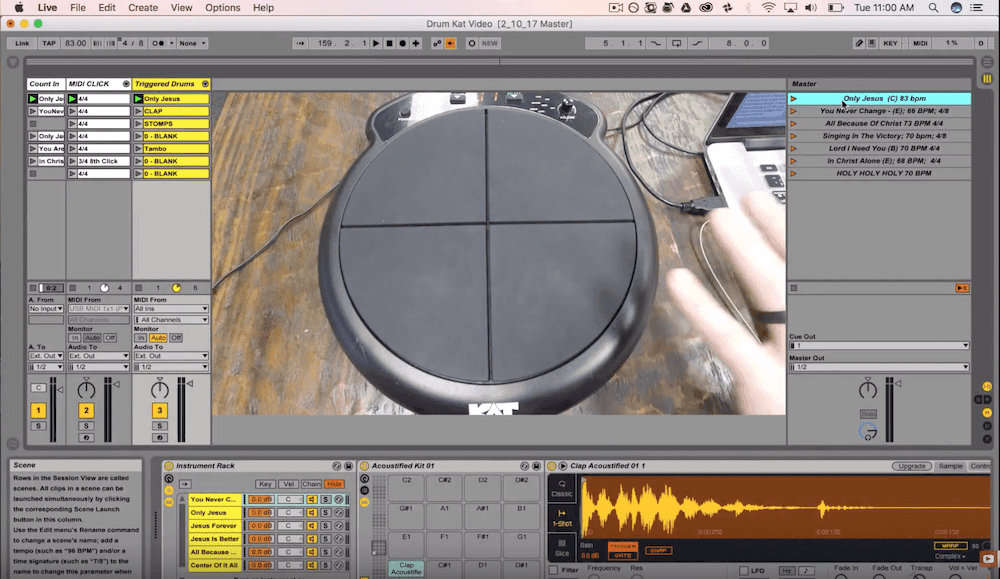Toggle the Draw Mode pencil icon
The width and height of the screenshot is (1000, 579).
pyautogui.click(x=859, y=43)
